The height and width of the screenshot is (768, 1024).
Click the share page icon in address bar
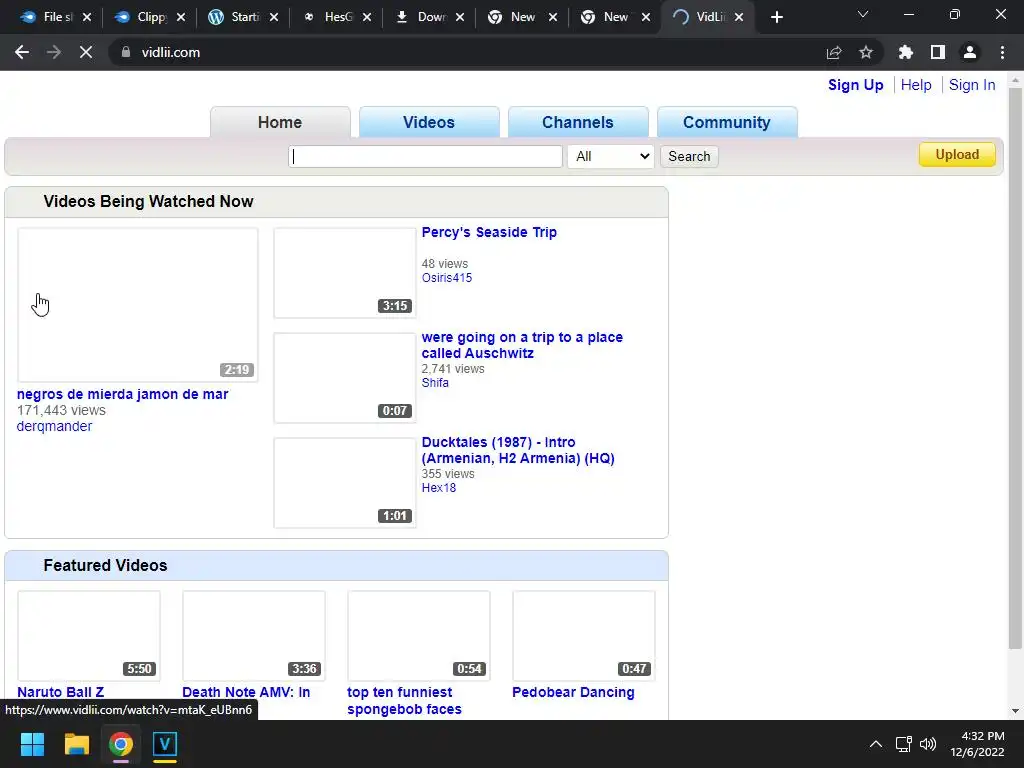(834, 52)
